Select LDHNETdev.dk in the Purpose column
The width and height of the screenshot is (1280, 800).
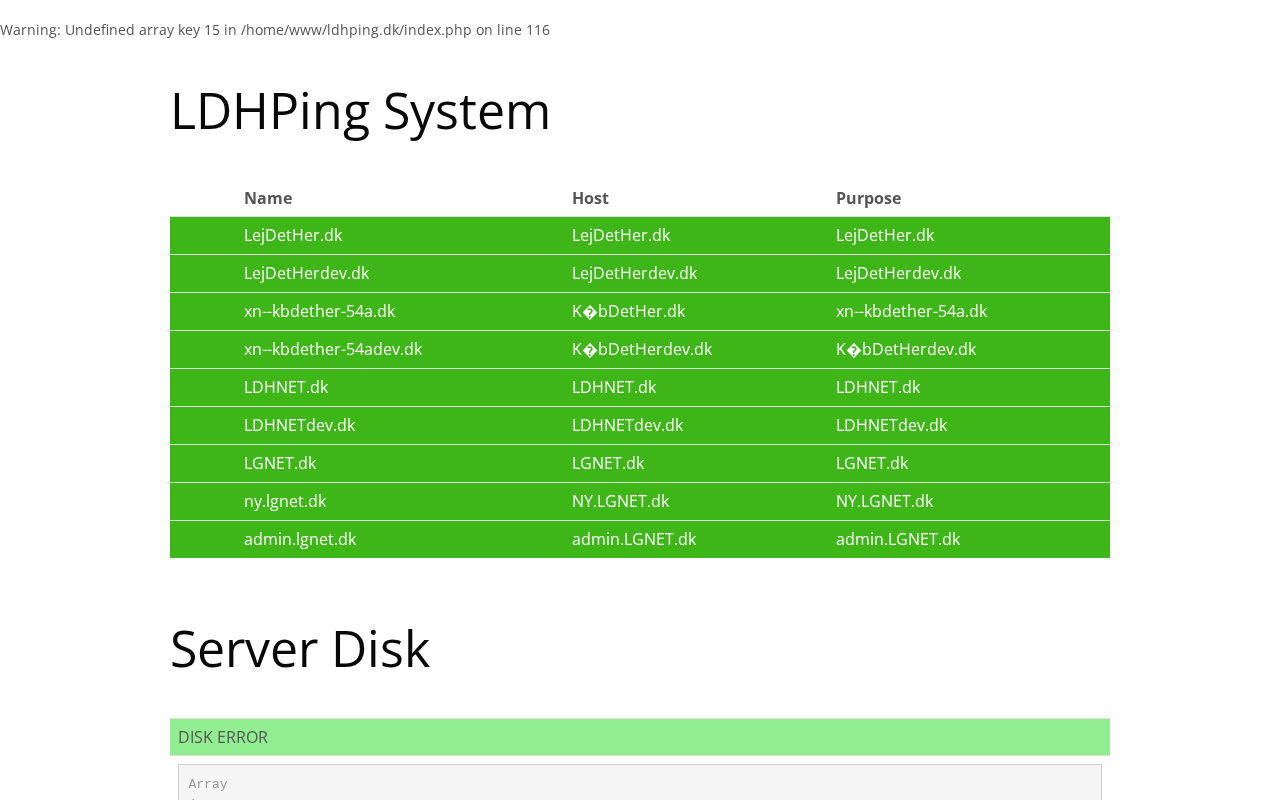[891, 426]
